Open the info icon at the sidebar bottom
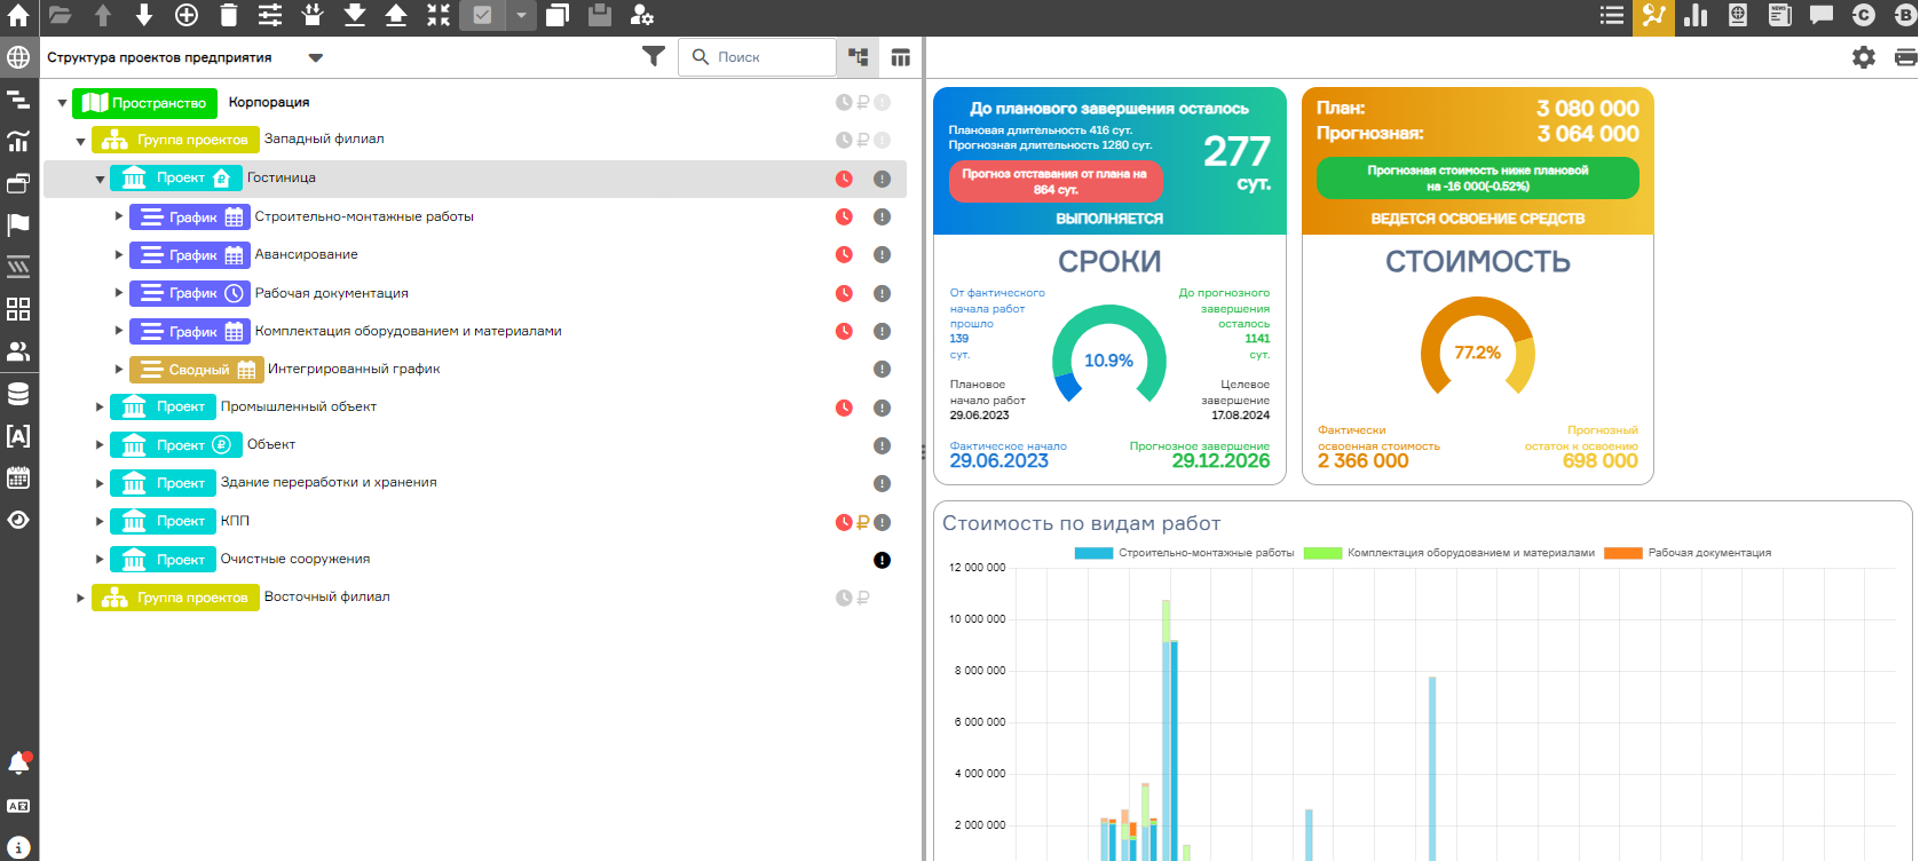 click(18, 847)
